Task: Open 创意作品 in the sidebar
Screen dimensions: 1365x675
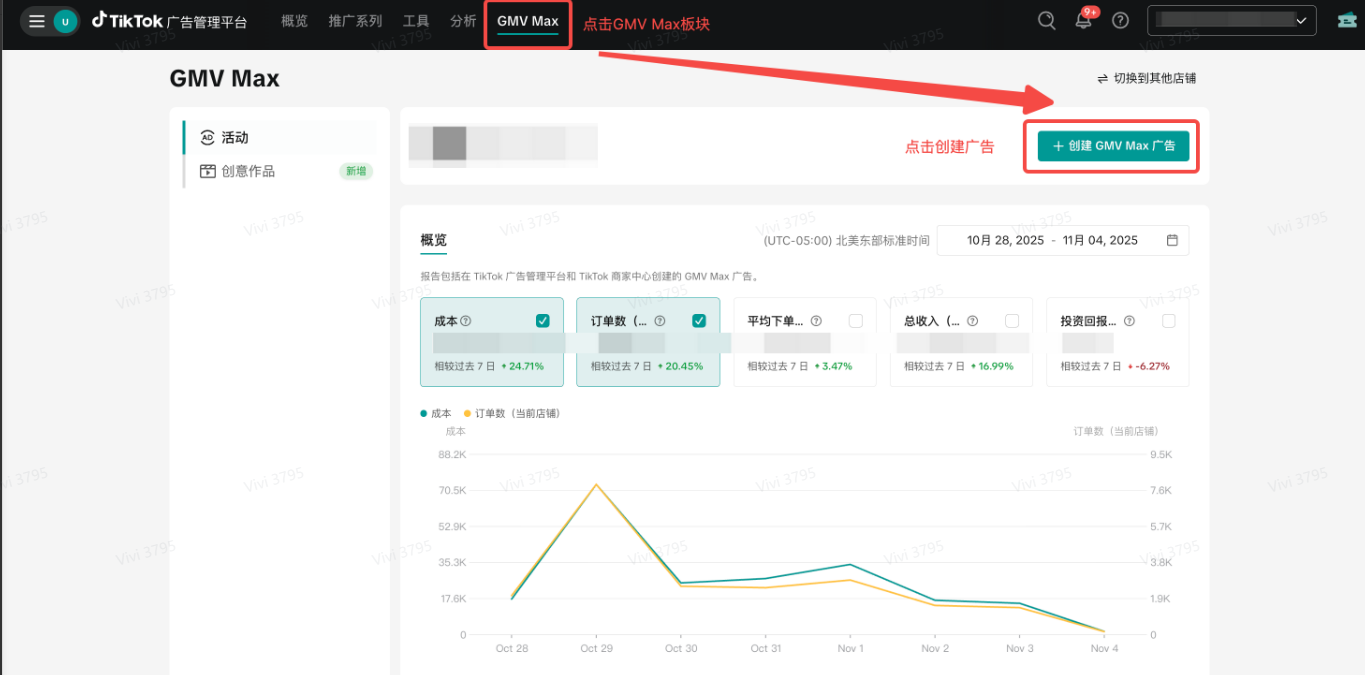Action: coord(247,170)
